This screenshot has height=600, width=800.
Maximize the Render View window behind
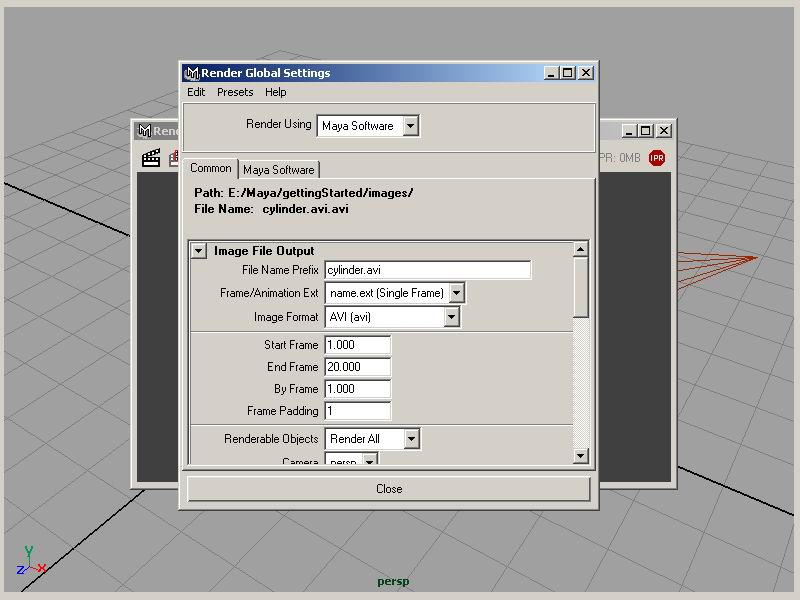coord(646,131)
